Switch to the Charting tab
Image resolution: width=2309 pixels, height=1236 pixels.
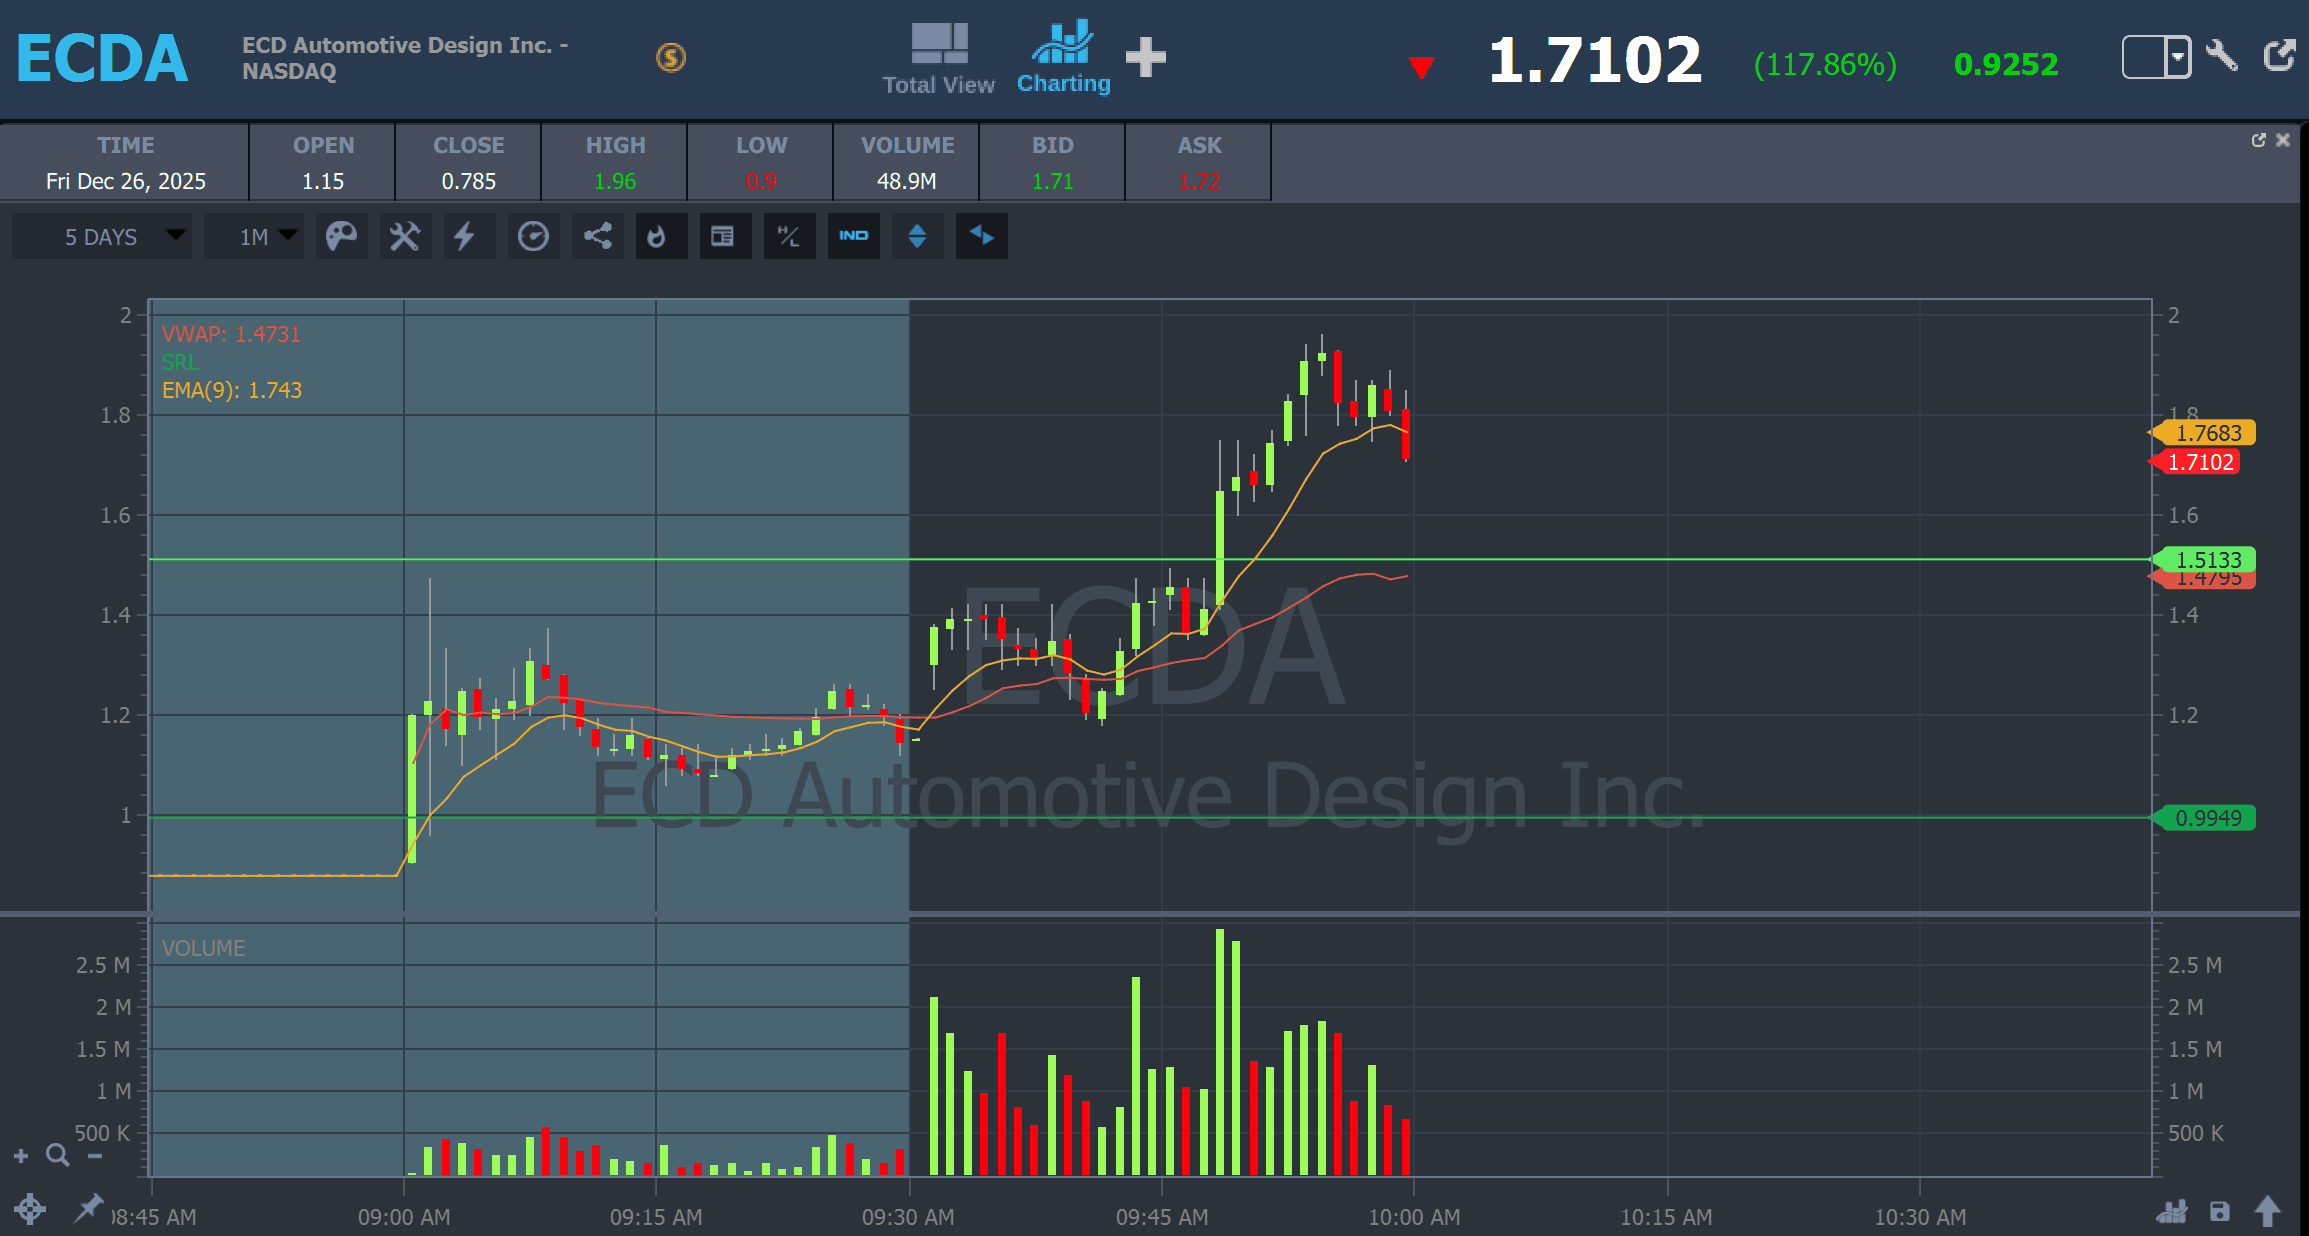pos(1063,58)
